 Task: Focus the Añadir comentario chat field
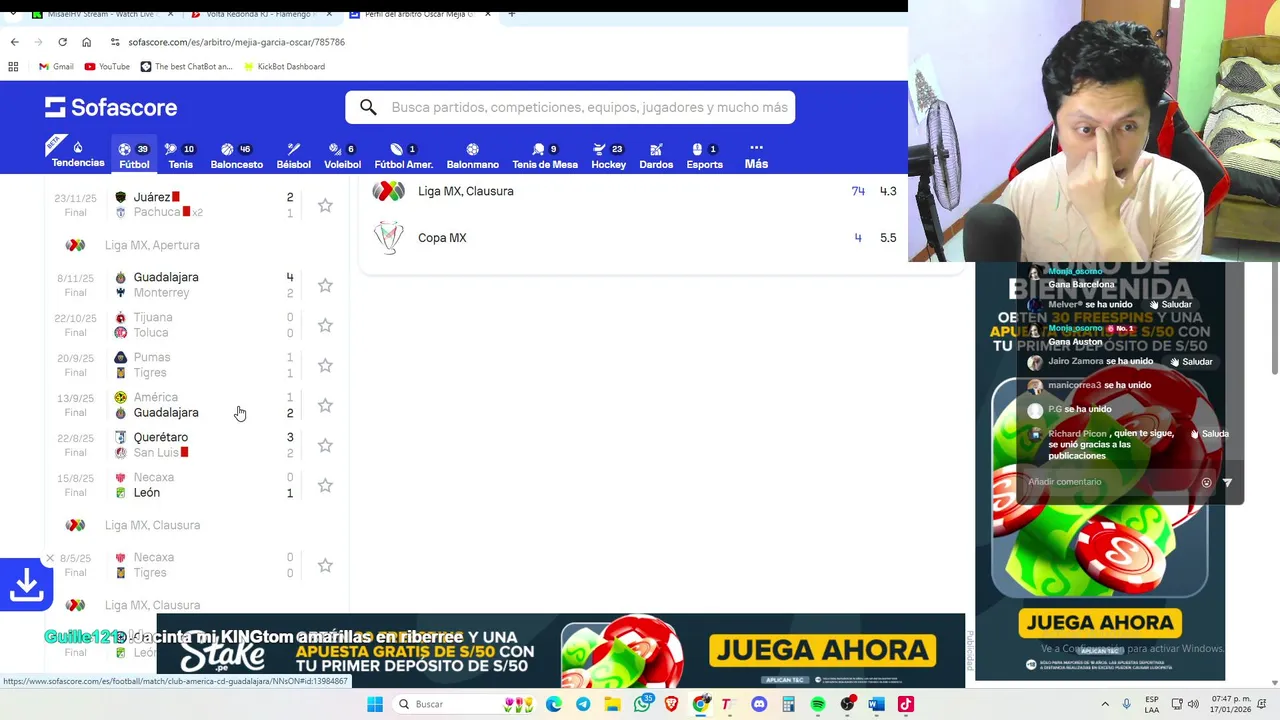[x=1110, y=482]
